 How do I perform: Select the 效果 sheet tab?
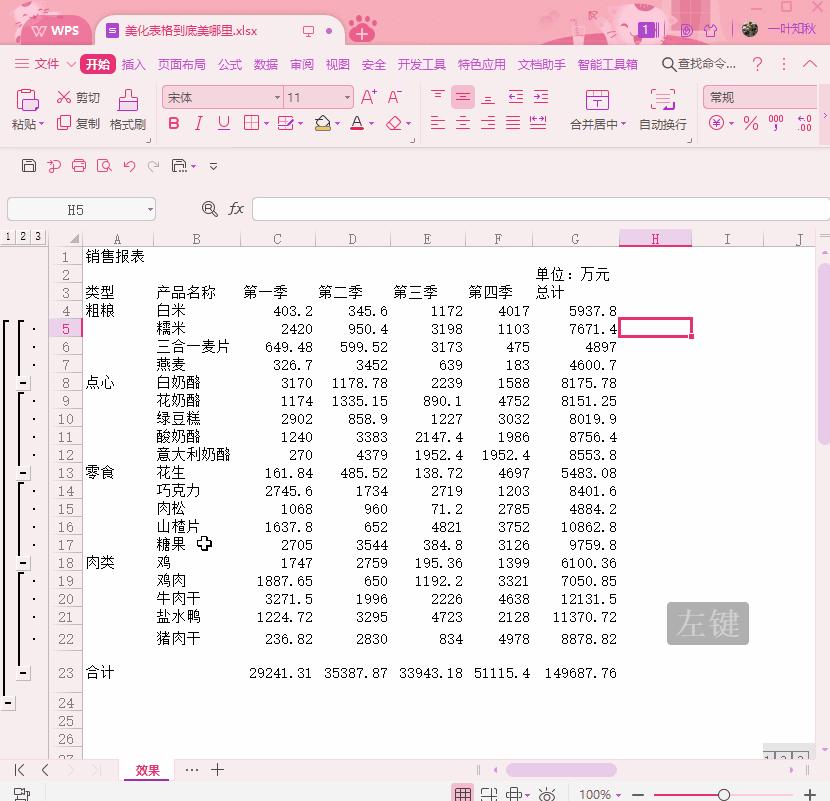146,770
